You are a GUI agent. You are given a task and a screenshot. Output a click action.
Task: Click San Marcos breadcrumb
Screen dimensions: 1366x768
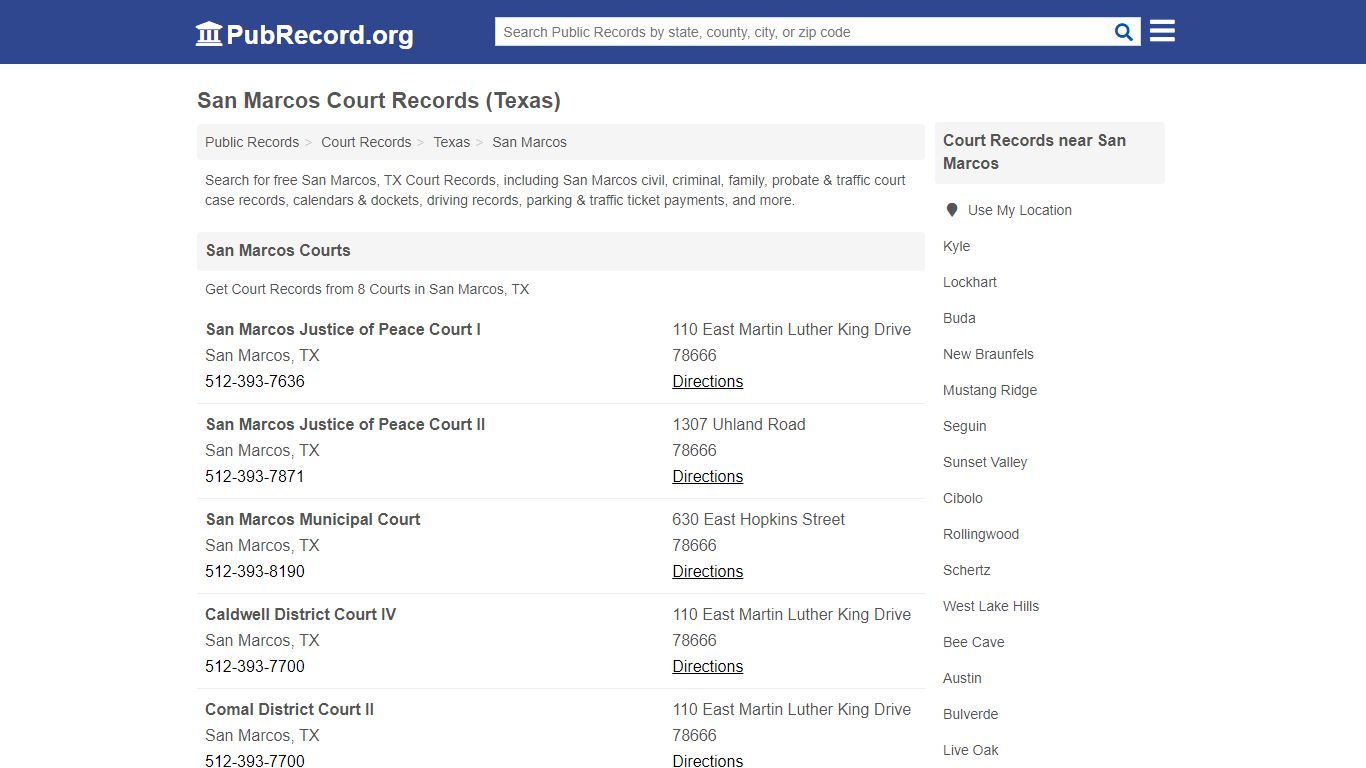[x=529, y=142]
